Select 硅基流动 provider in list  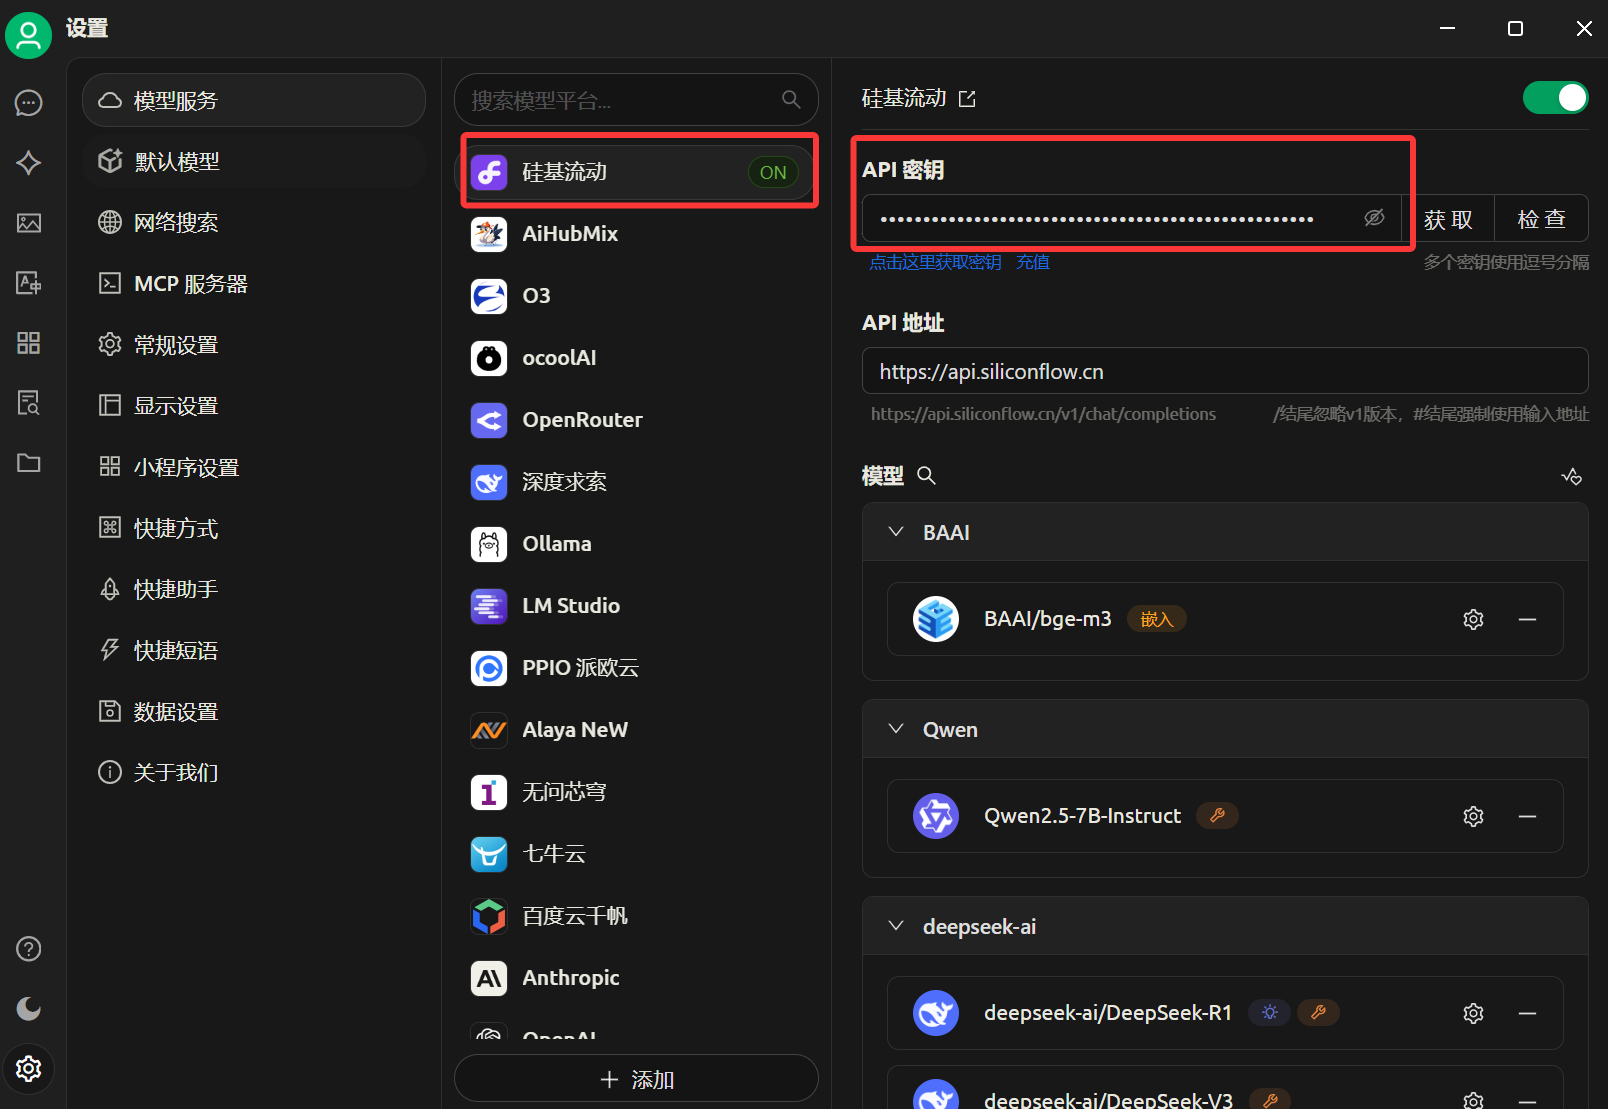(x=636, y=172)
